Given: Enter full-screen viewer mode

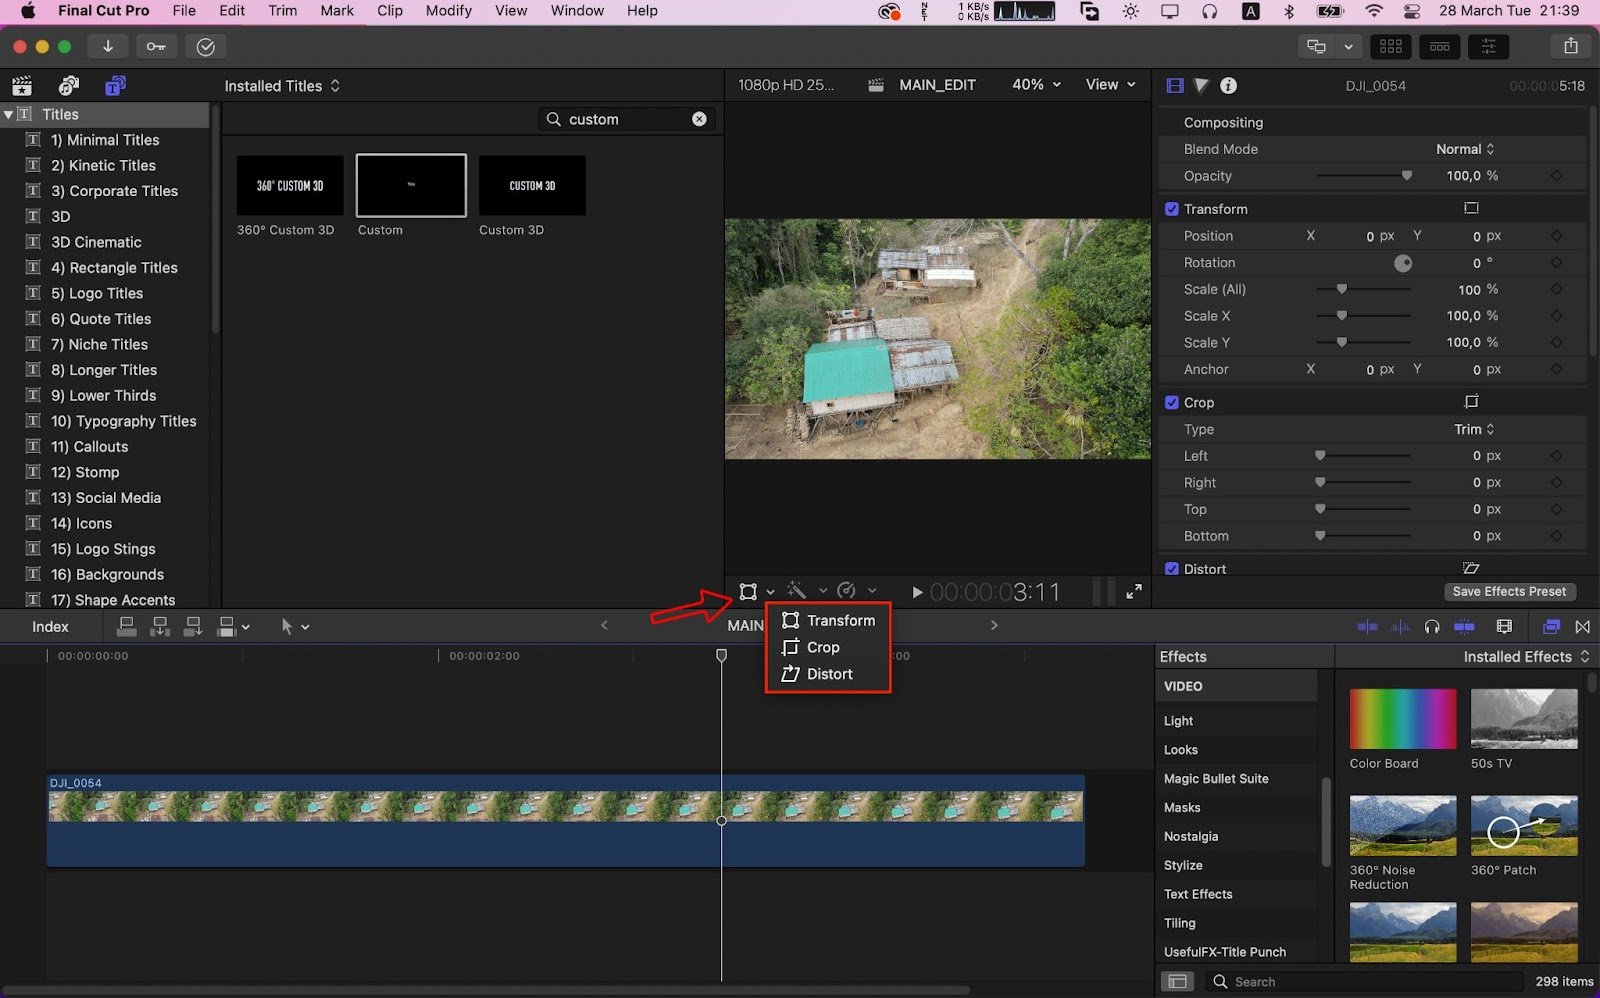Looking at the screenshot, I should [x=1134, y=592].
